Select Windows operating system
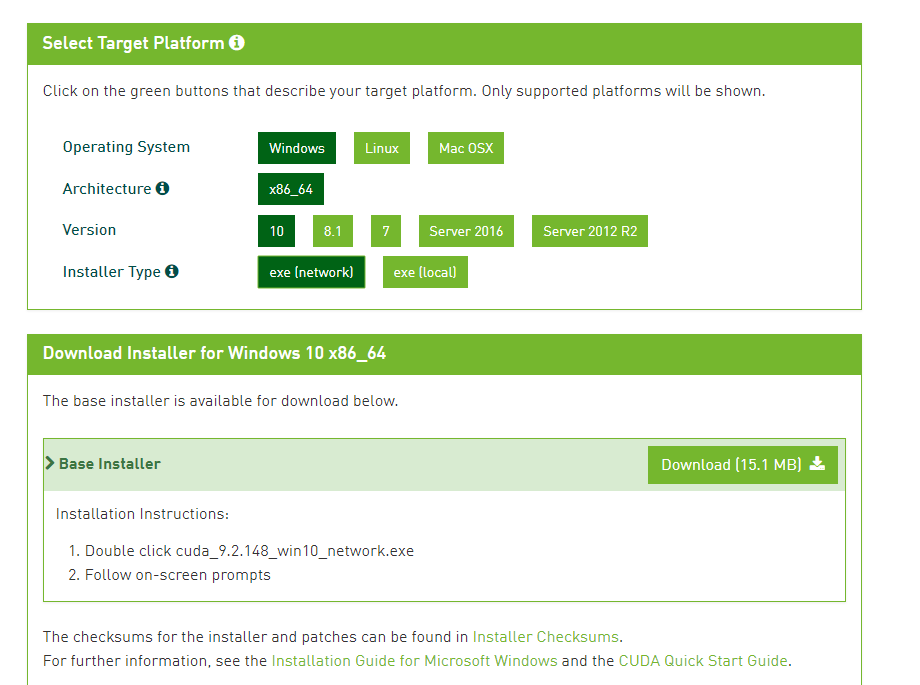 coord(297,148)
